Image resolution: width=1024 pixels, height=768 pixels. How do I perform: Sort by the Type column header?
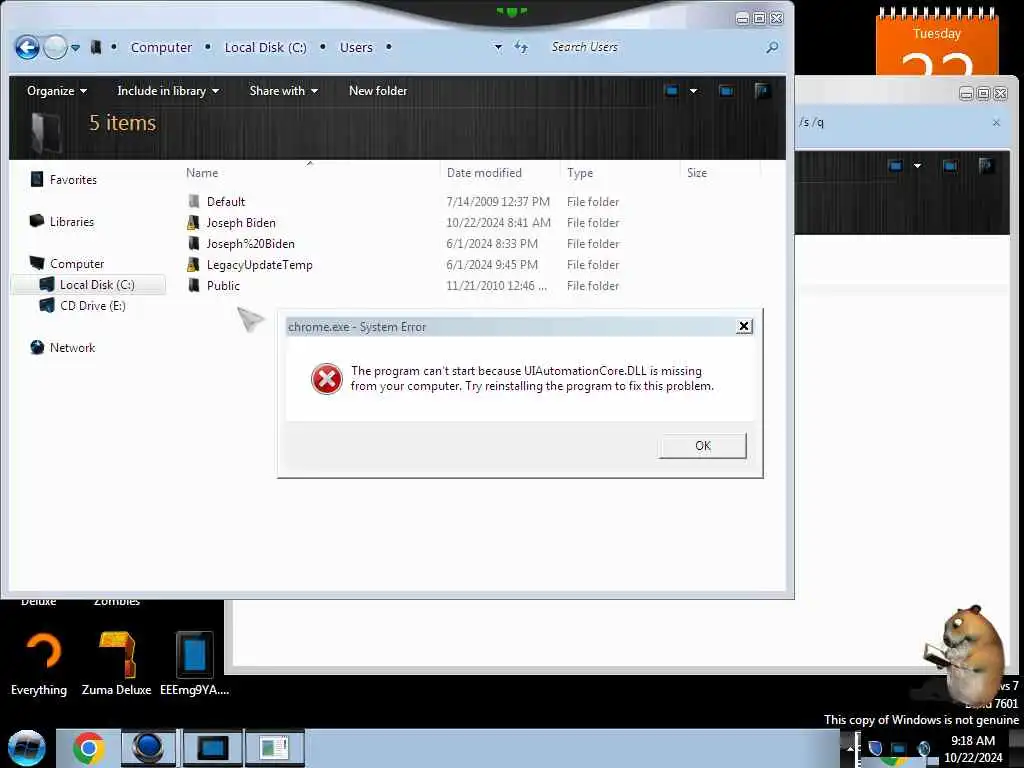point(580,173)
